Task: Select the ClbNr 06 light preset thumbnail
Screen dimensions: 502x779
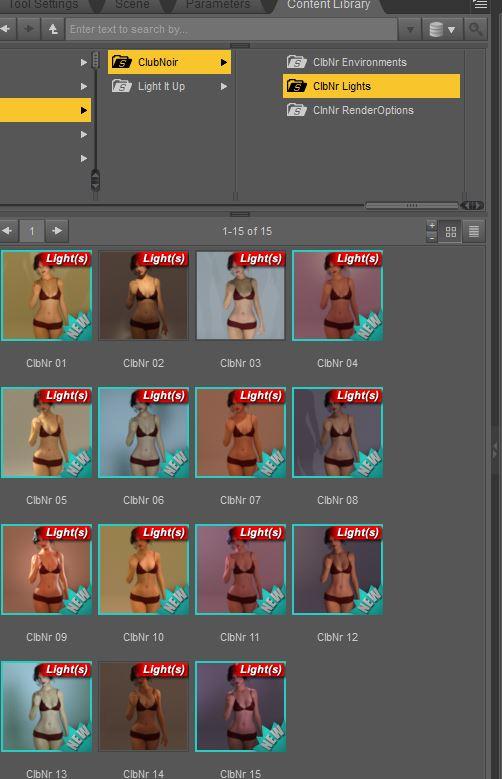Action: [x=144, y=433]
